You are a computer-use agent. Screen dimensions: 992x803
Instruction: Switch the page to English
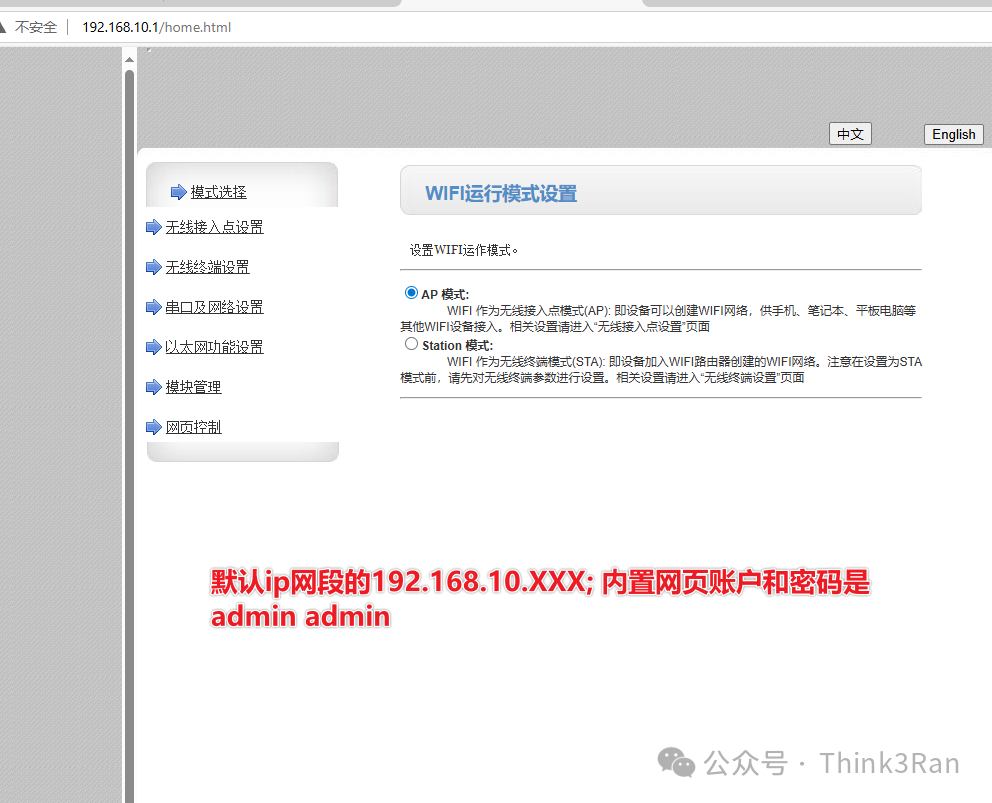(953, 134)
